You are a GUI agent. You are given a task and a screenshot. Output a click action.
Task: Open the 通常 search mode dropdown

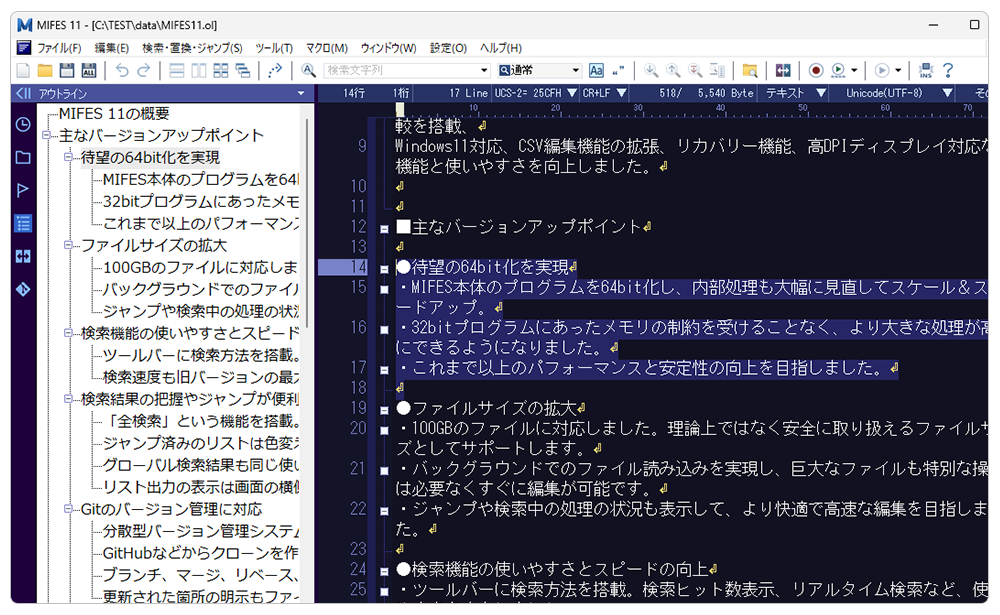540,70
